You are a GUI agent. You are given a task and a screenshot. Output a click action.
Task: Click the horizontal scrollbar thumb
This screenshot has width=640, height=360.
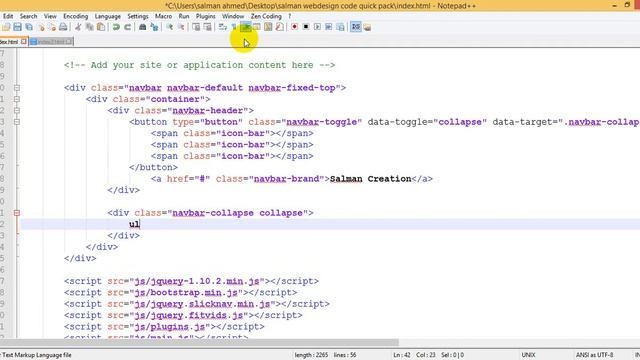click(199, 342)
